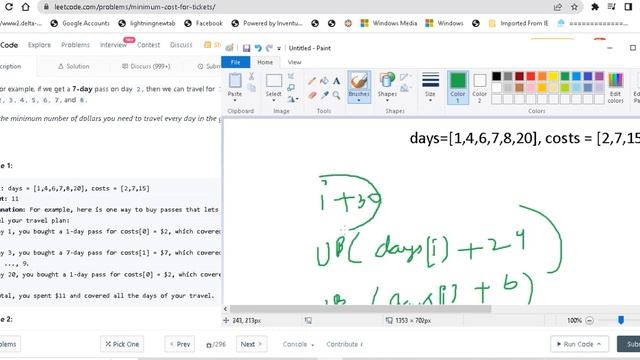
Task: Click the browser Home icon
Action: coord(25,7)
